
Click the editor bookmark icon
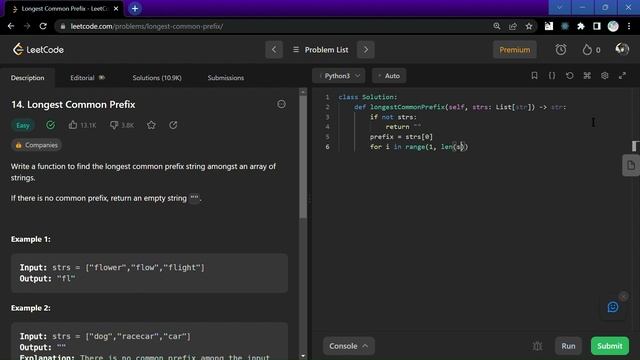pos(534,76)
